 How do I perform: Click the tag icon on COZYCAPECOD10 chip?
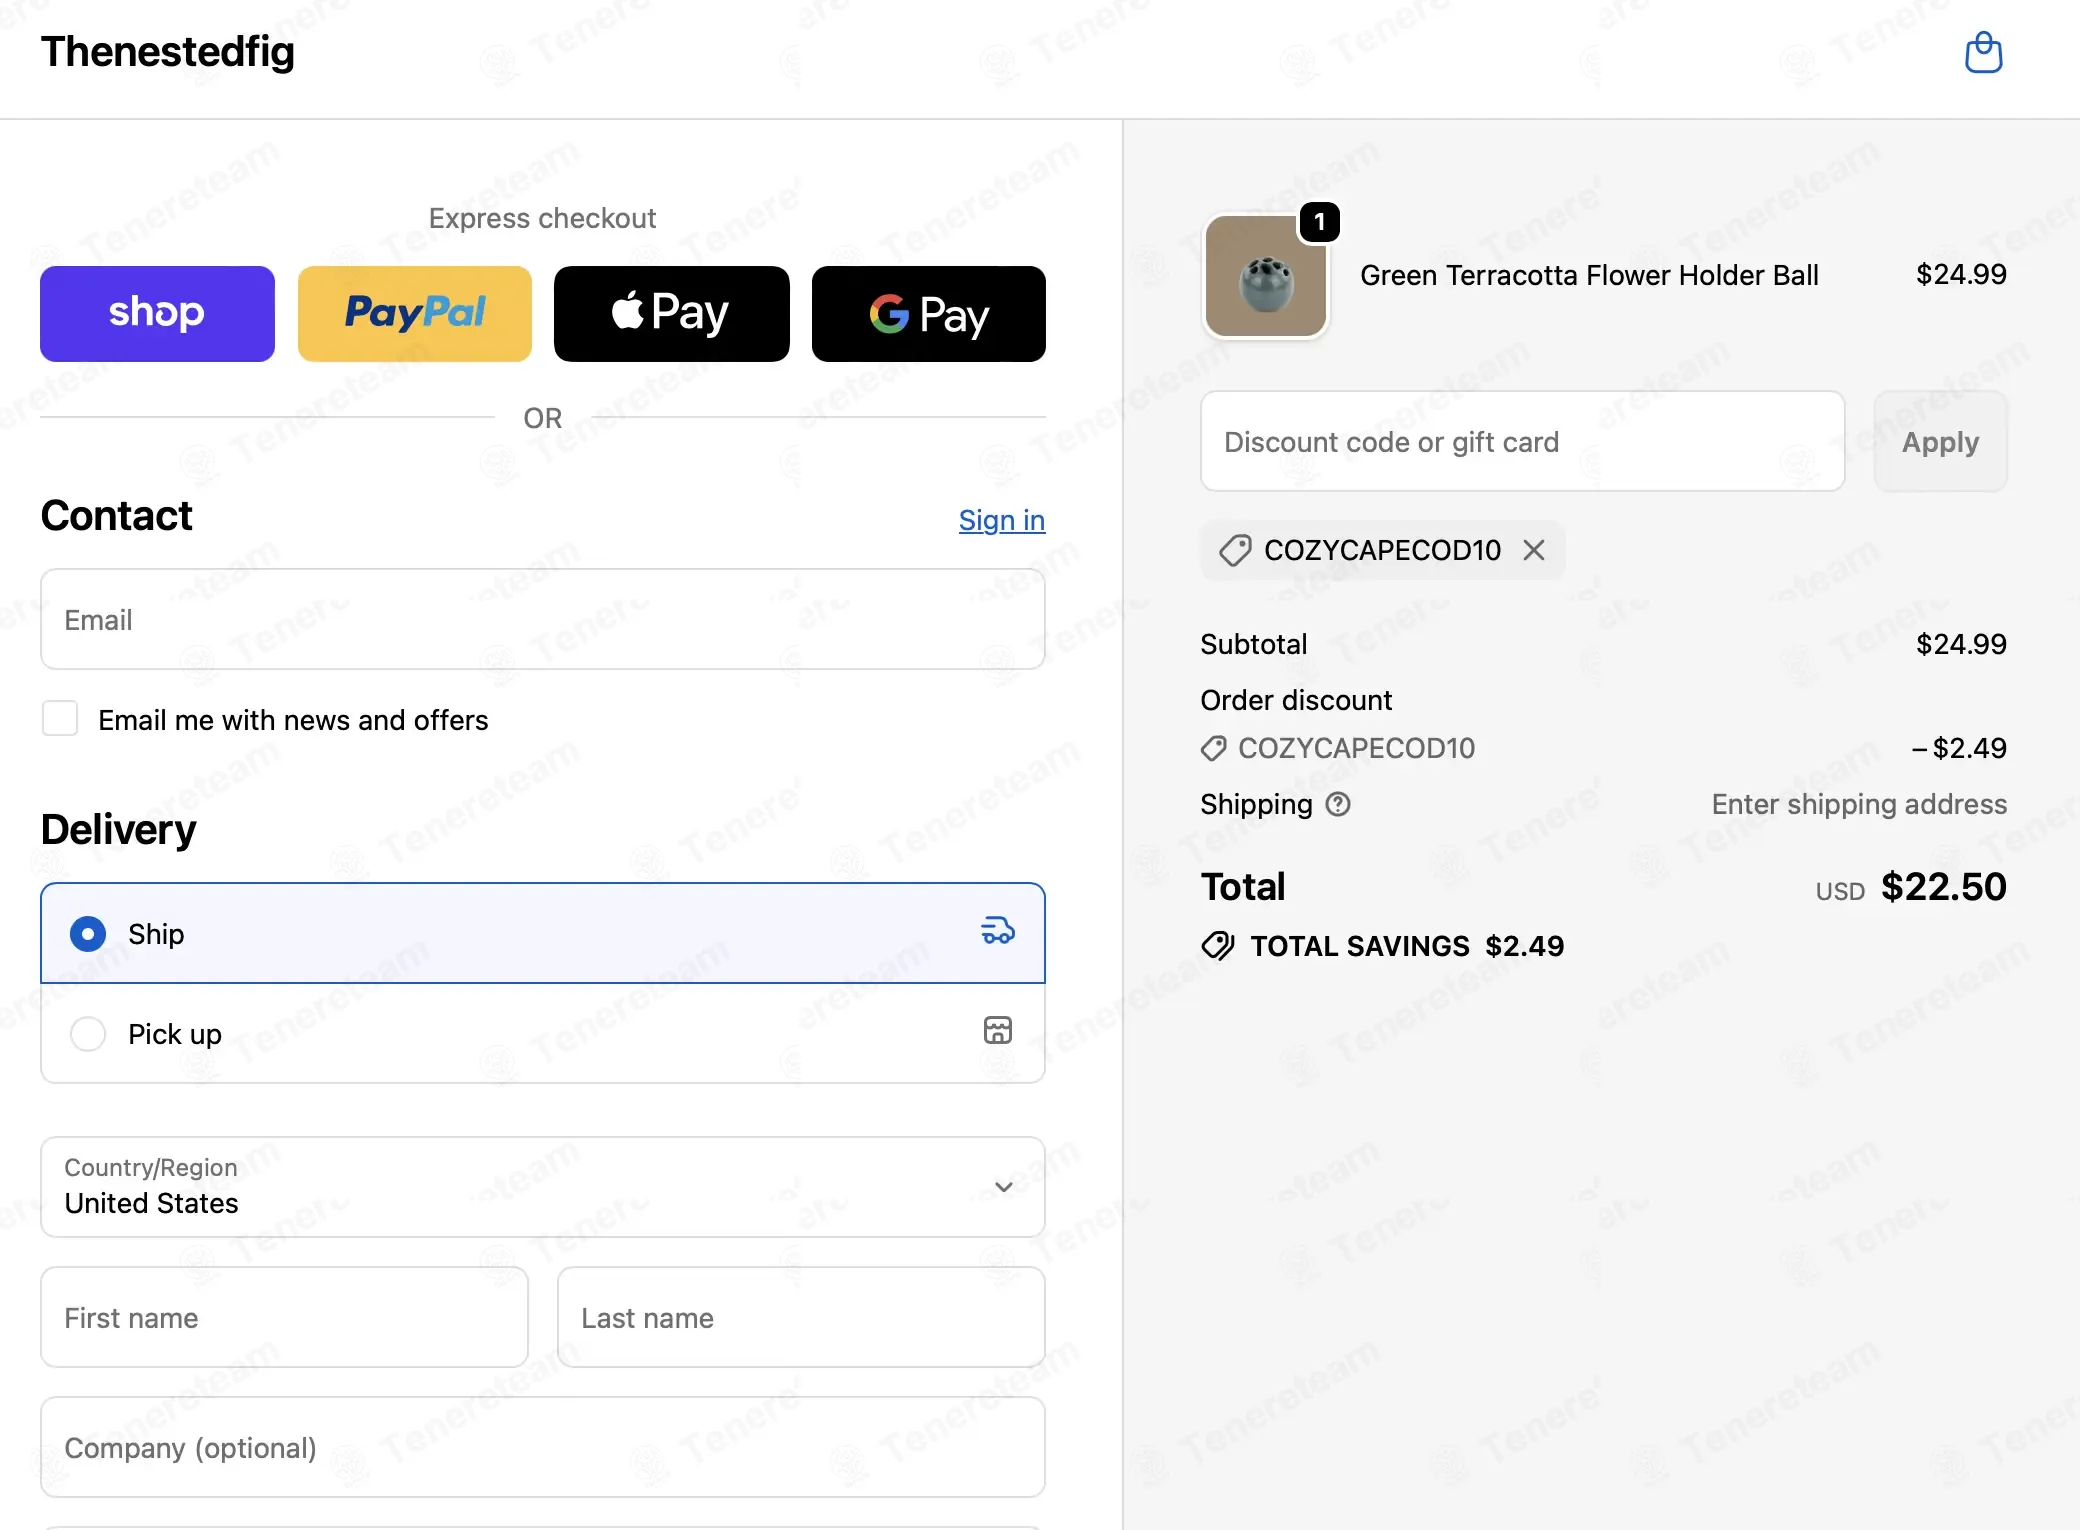tap(1235, 550)
